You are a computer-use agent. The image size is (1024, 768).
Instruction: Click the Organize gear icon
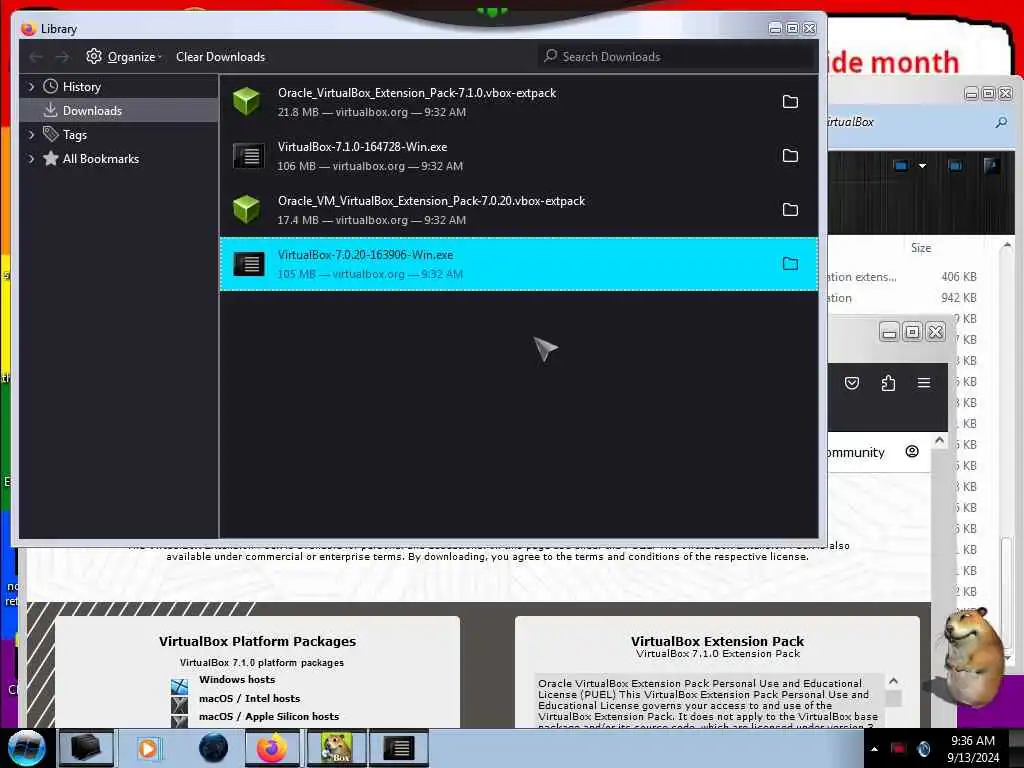(94, 56)
